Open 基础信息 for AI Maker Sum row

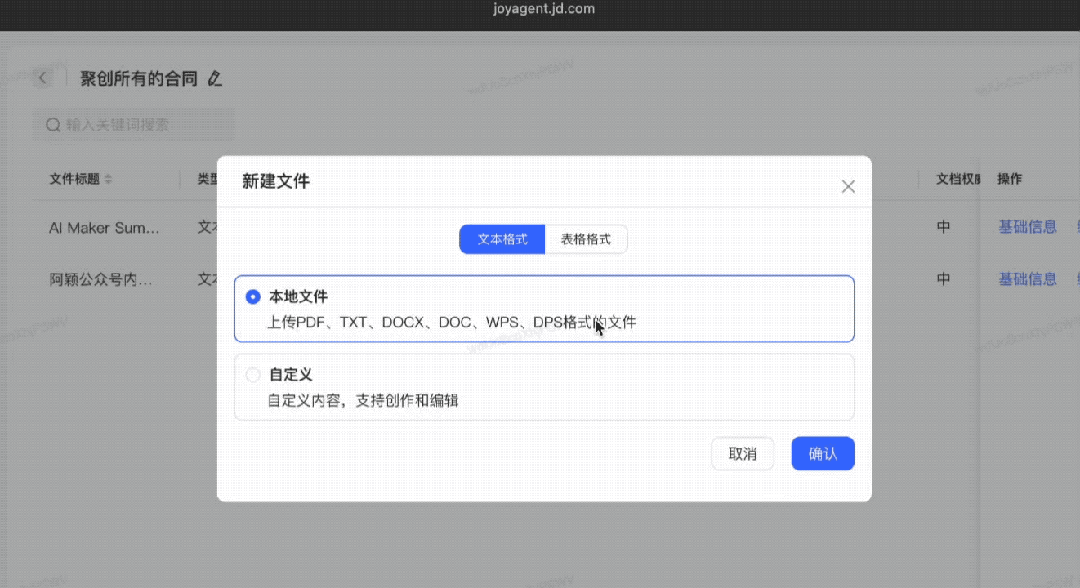click(x=1027, y=227)
